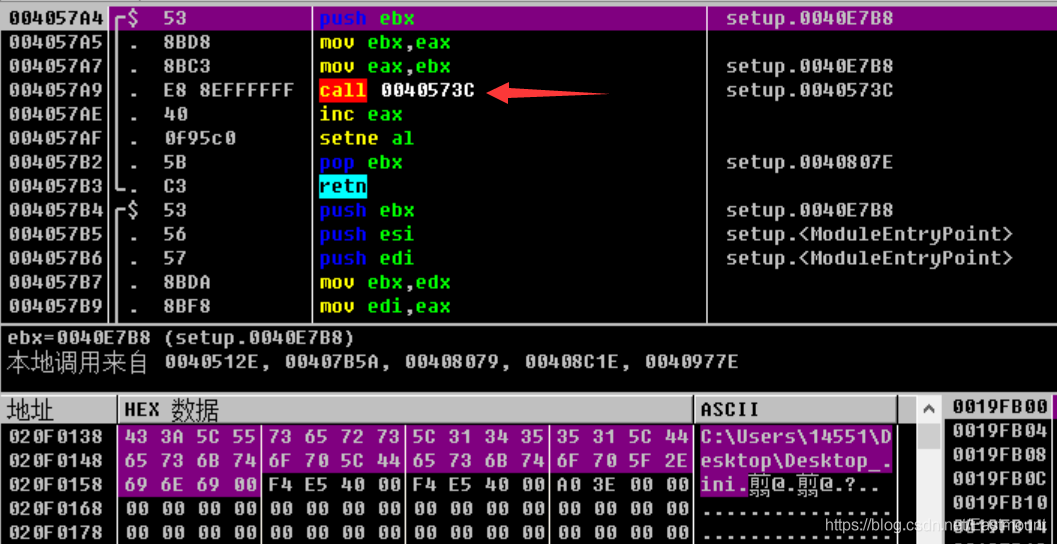This screenshot has height=544, width=1057.
Task: Click stack address 0019FB04
Action: click(1000, 430)
